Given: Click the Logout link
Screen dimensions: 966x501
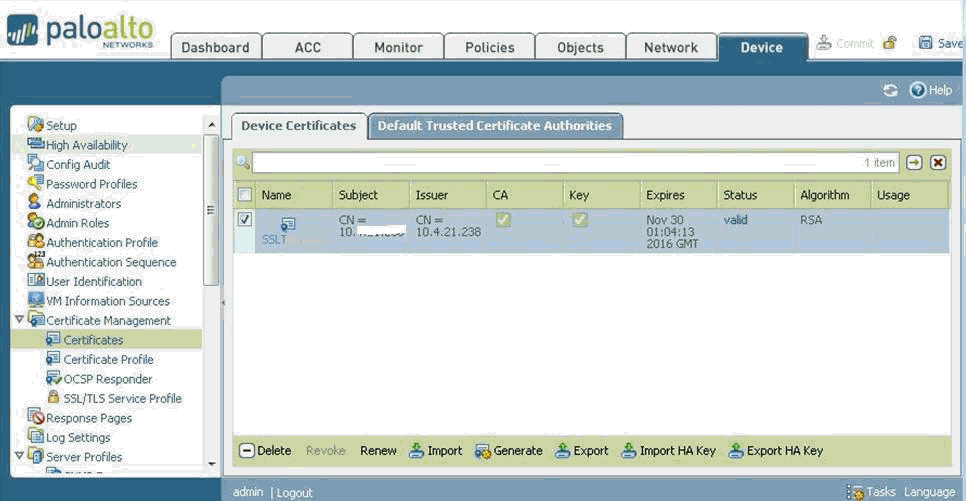Looking at the screenshot, I should pos(295,493).
